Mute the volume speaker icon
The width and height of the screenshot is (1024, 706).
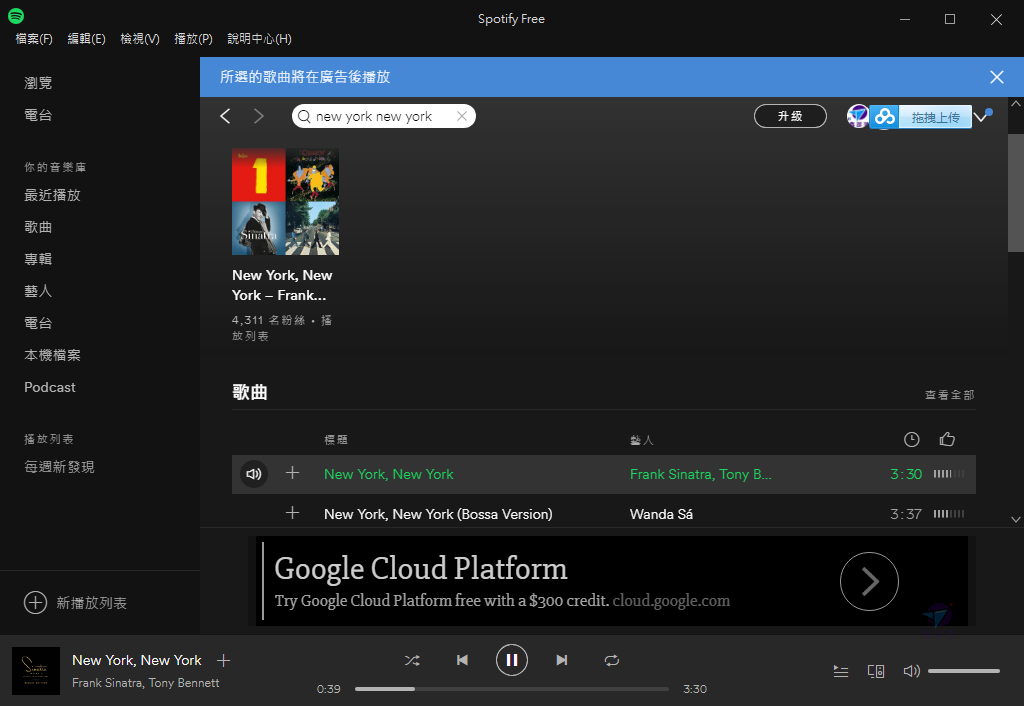point(911,671)
